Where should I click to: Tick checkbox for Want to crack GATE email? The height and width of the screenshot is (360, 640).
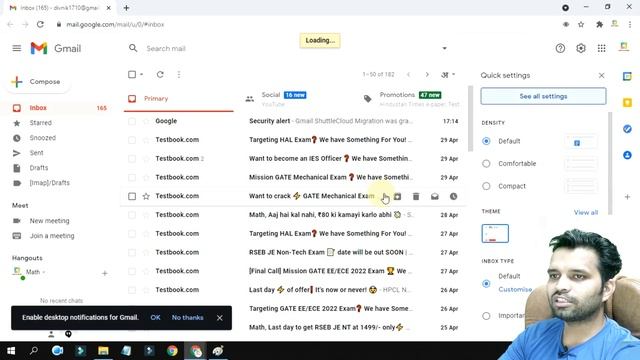click(x=132, y=196)
